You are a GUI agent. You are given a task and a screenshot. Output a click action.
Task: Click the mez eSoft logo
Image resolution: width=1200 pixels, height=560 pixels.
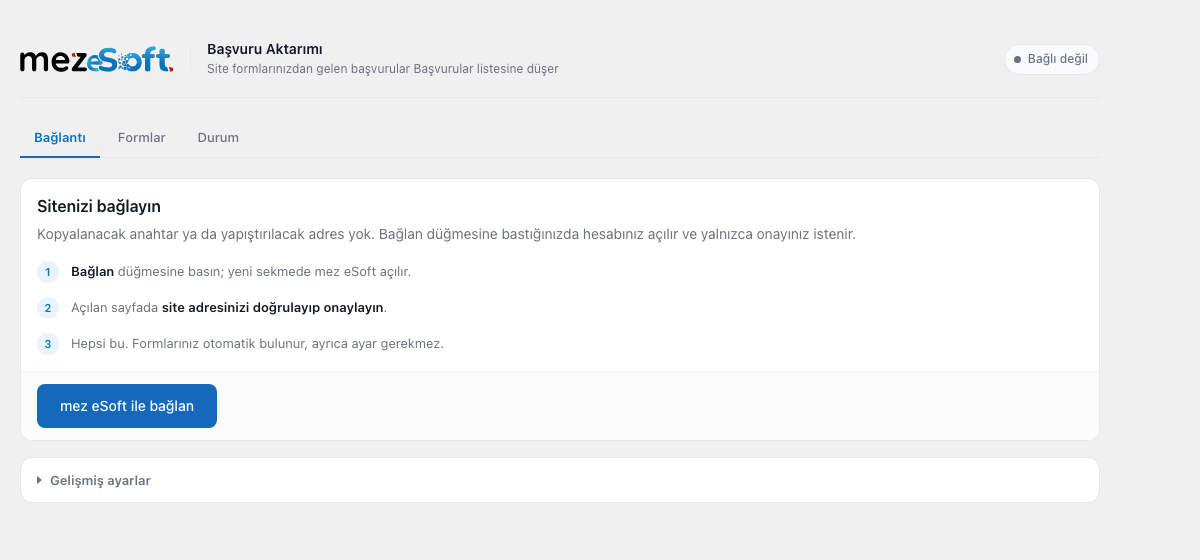click(x=97, y=60)
